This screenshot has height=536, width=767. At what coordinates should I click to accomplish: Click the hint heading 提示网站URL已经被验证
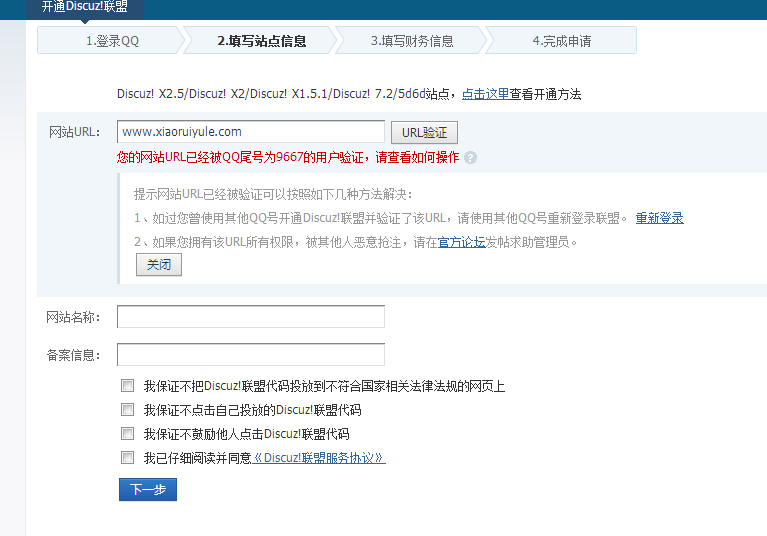(x=273, y=194)
